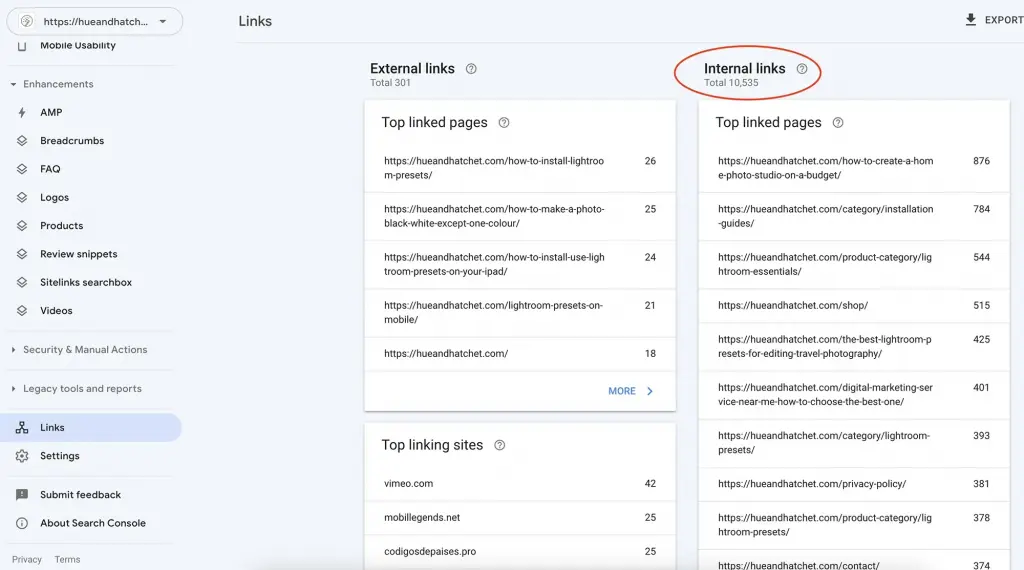Click the External links help icon
1024x570 pixels.
click(x=471, y=69)
